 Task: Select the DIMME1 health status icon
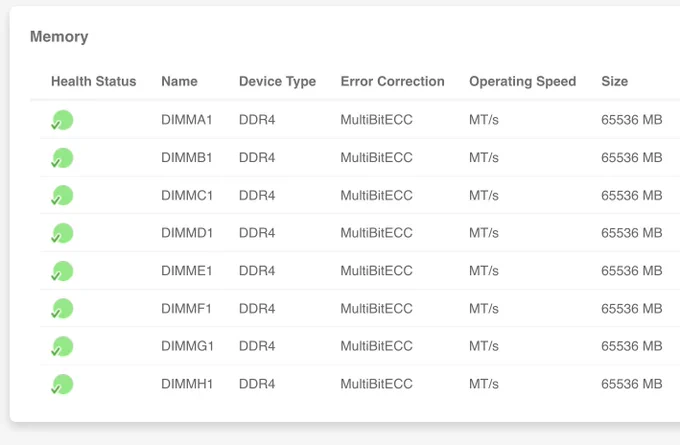(62, 271)
